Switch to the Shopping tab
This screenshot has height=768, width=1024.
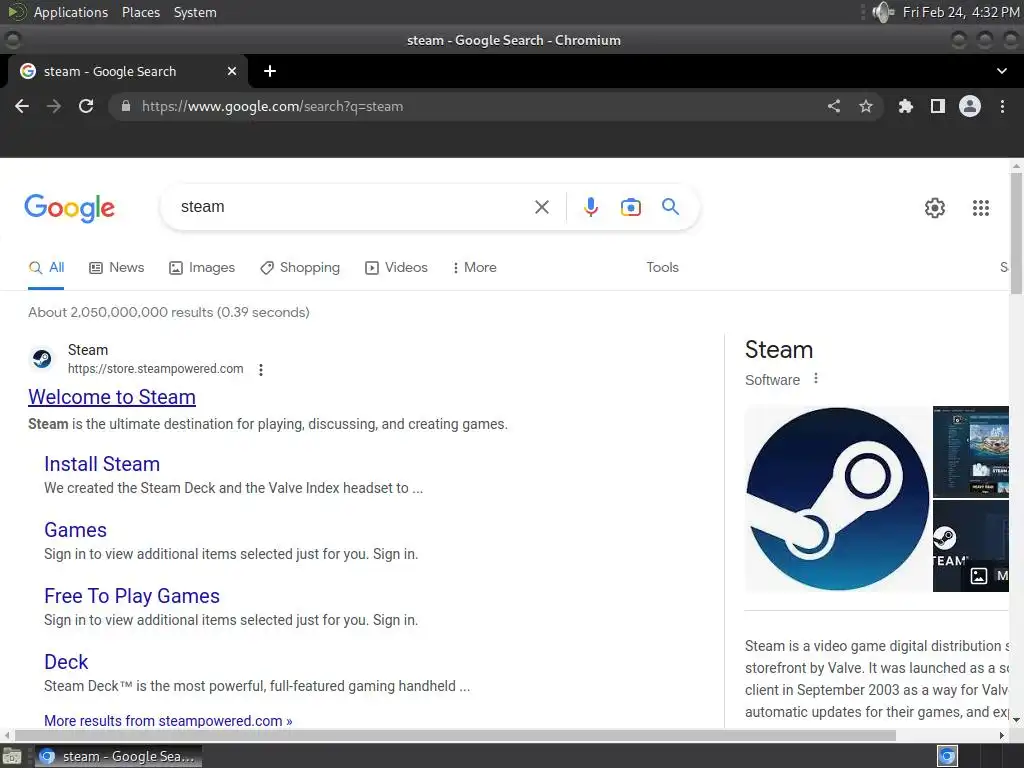(x=300, y=268)
